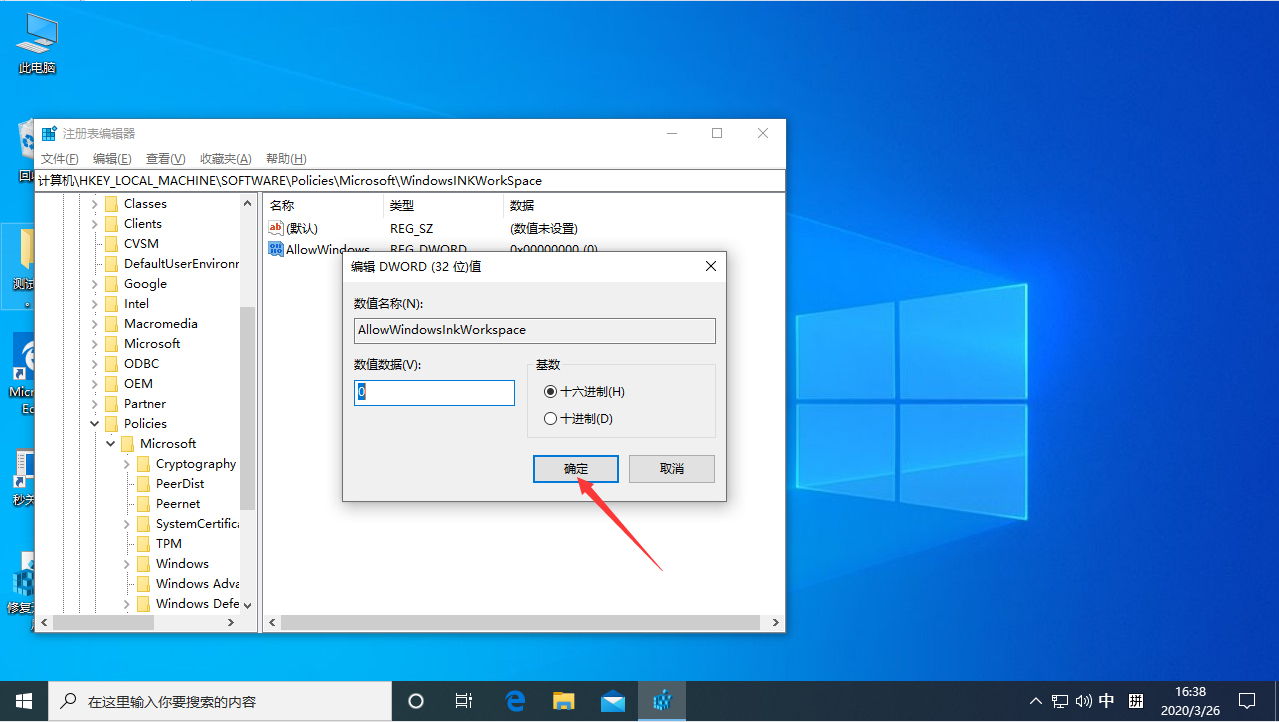Viewport: 1279px width, 722px height.
Task: Open File Explorer from the taskbar
Action: 563,701
